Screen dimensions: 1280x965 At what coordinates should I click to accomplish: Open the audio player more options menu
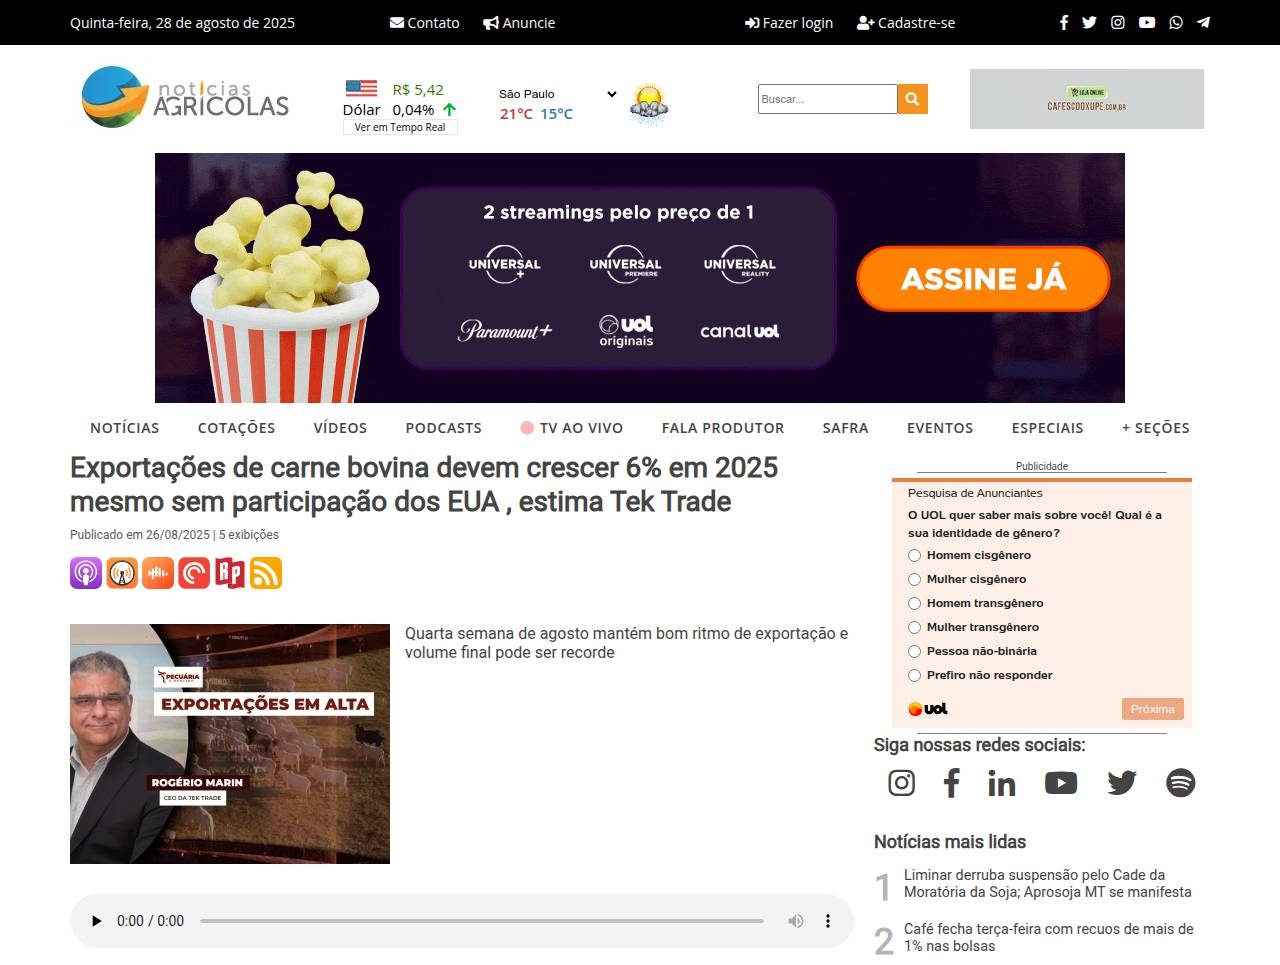[828, 921]
